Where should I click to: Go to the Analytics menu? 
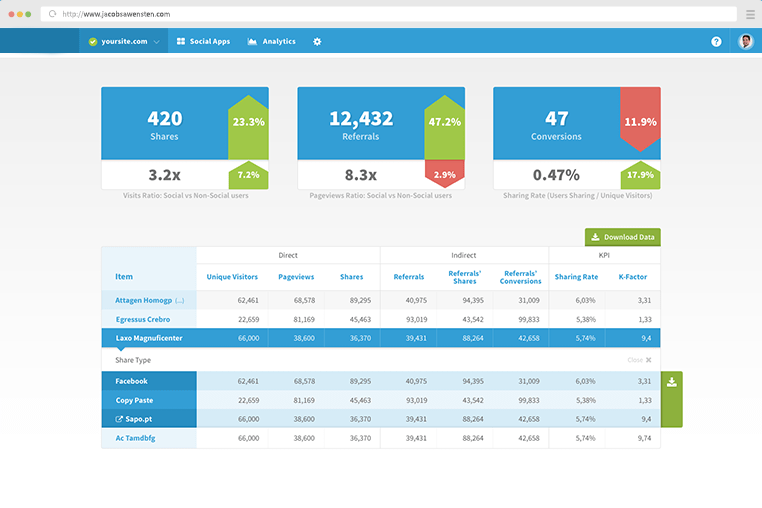click(x=279, y=42)
